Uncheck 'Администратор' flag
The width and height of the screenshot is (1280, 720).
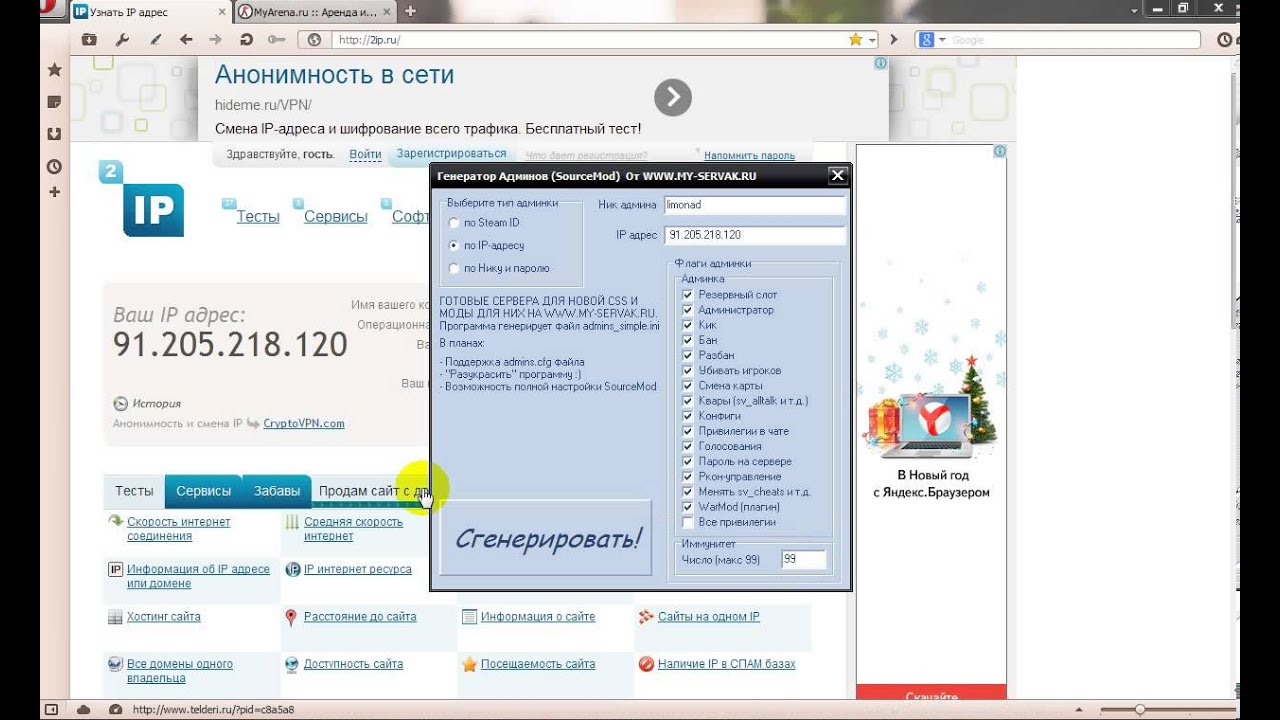[x=687, y=310]
